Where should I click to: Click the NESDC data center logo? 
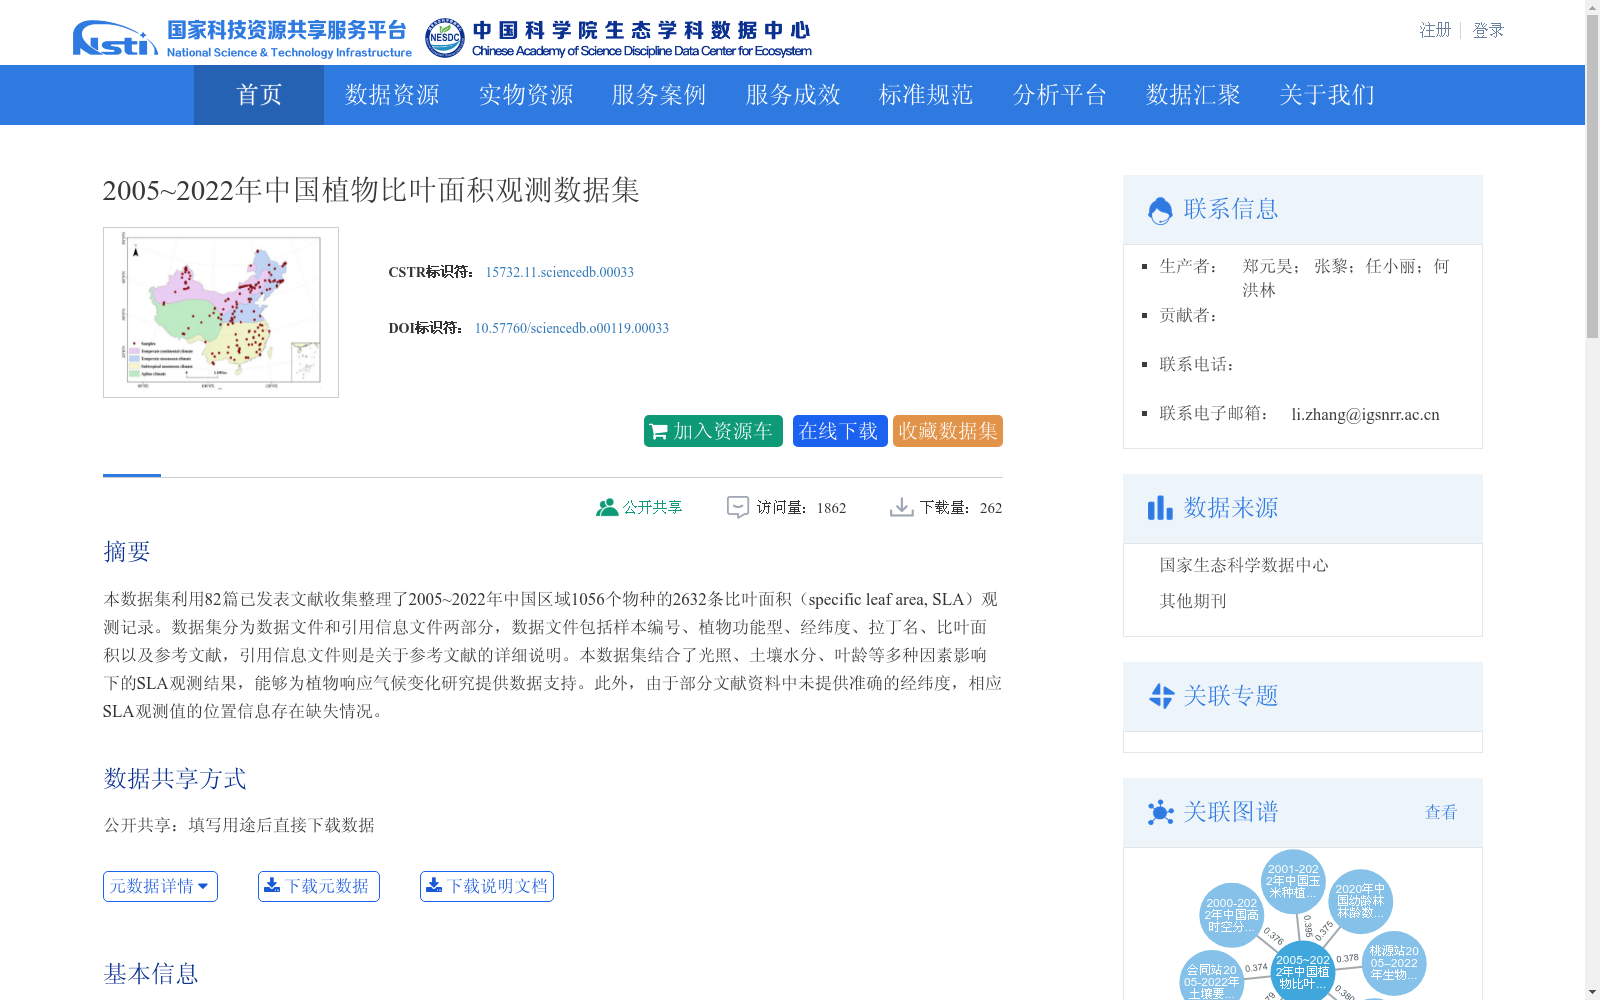(618, 39)
